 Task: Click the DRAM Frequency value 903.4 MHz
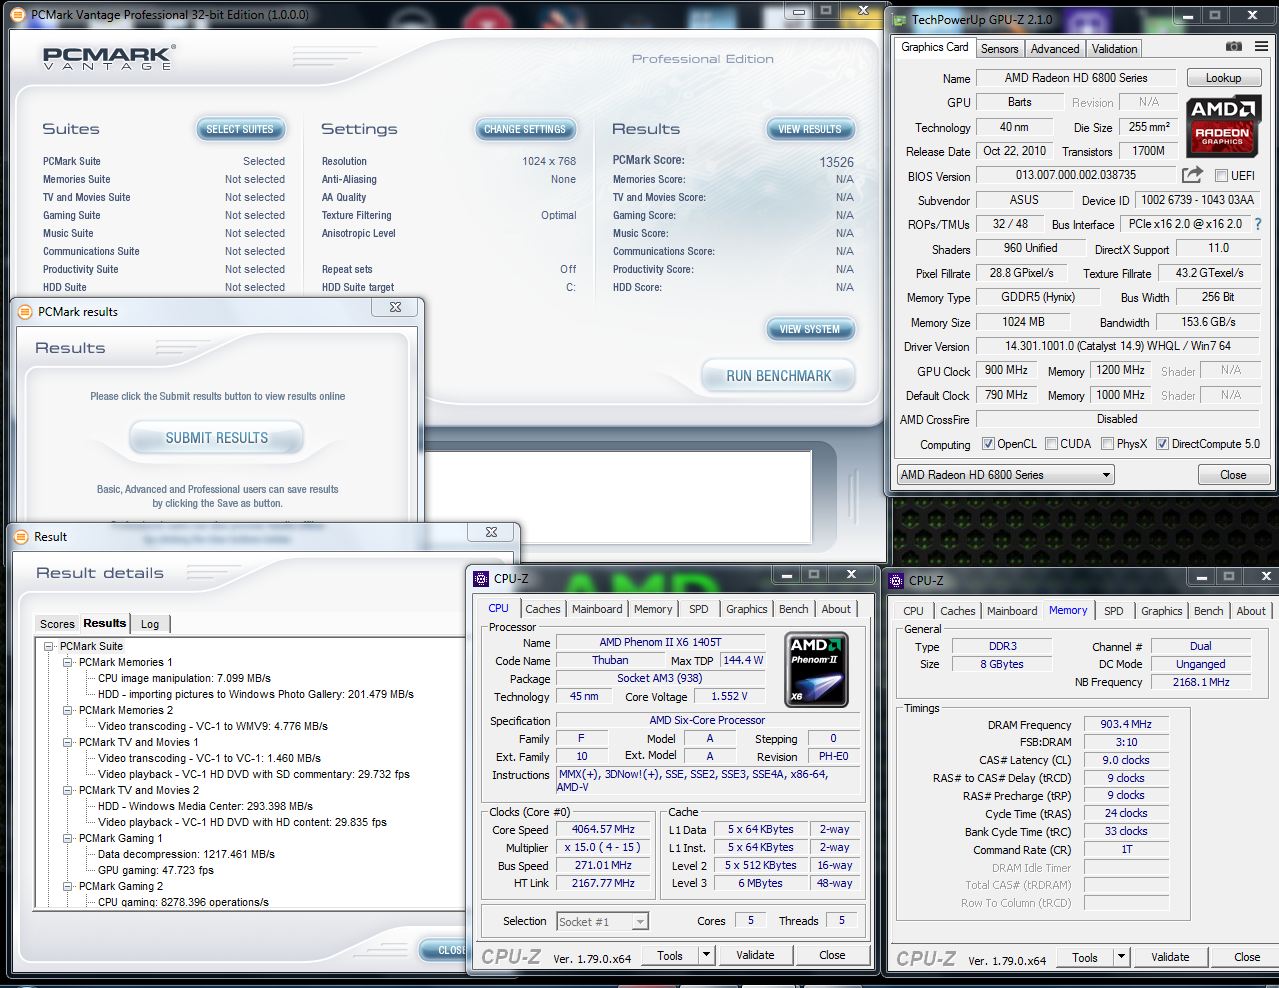(x=1126, y=724)
